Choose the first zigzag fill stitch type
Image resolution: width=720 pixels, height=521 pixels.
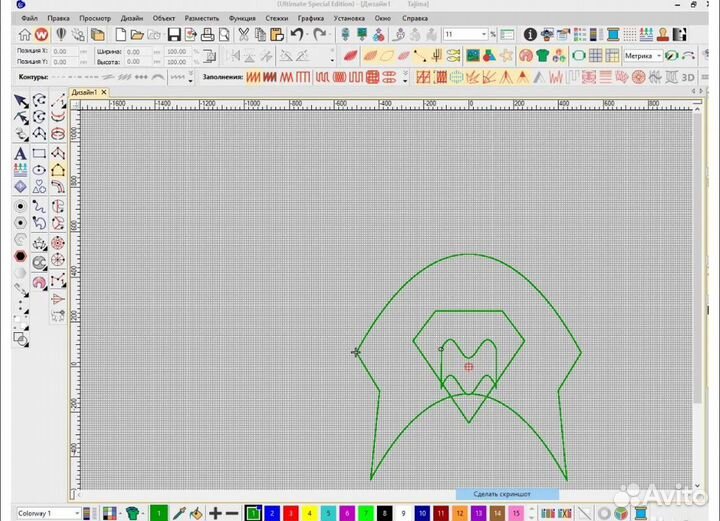tap(253, 77)
